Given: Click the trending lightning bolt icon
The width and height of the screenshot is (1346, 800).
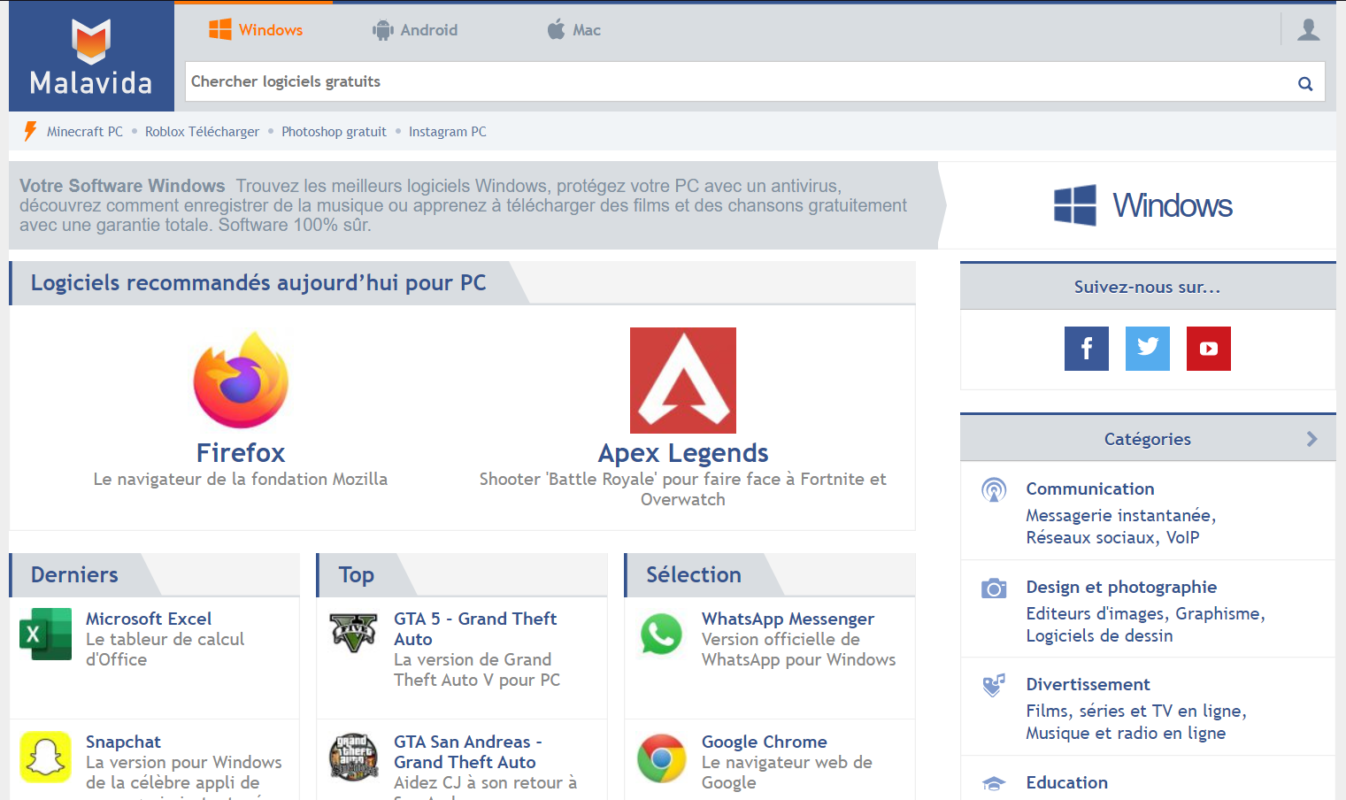Looking at the screenshot, I should [x=30, y=131].
